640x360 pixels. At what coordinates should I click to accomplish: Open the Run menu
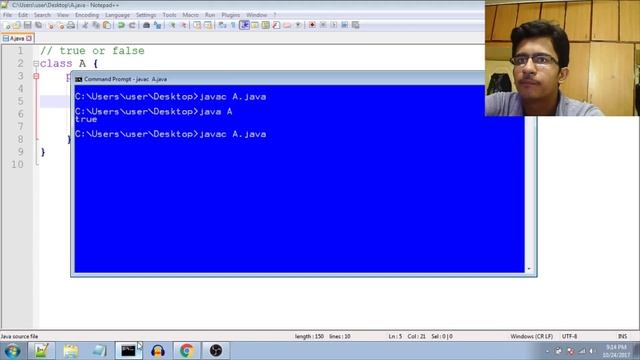tap(210, 15)
